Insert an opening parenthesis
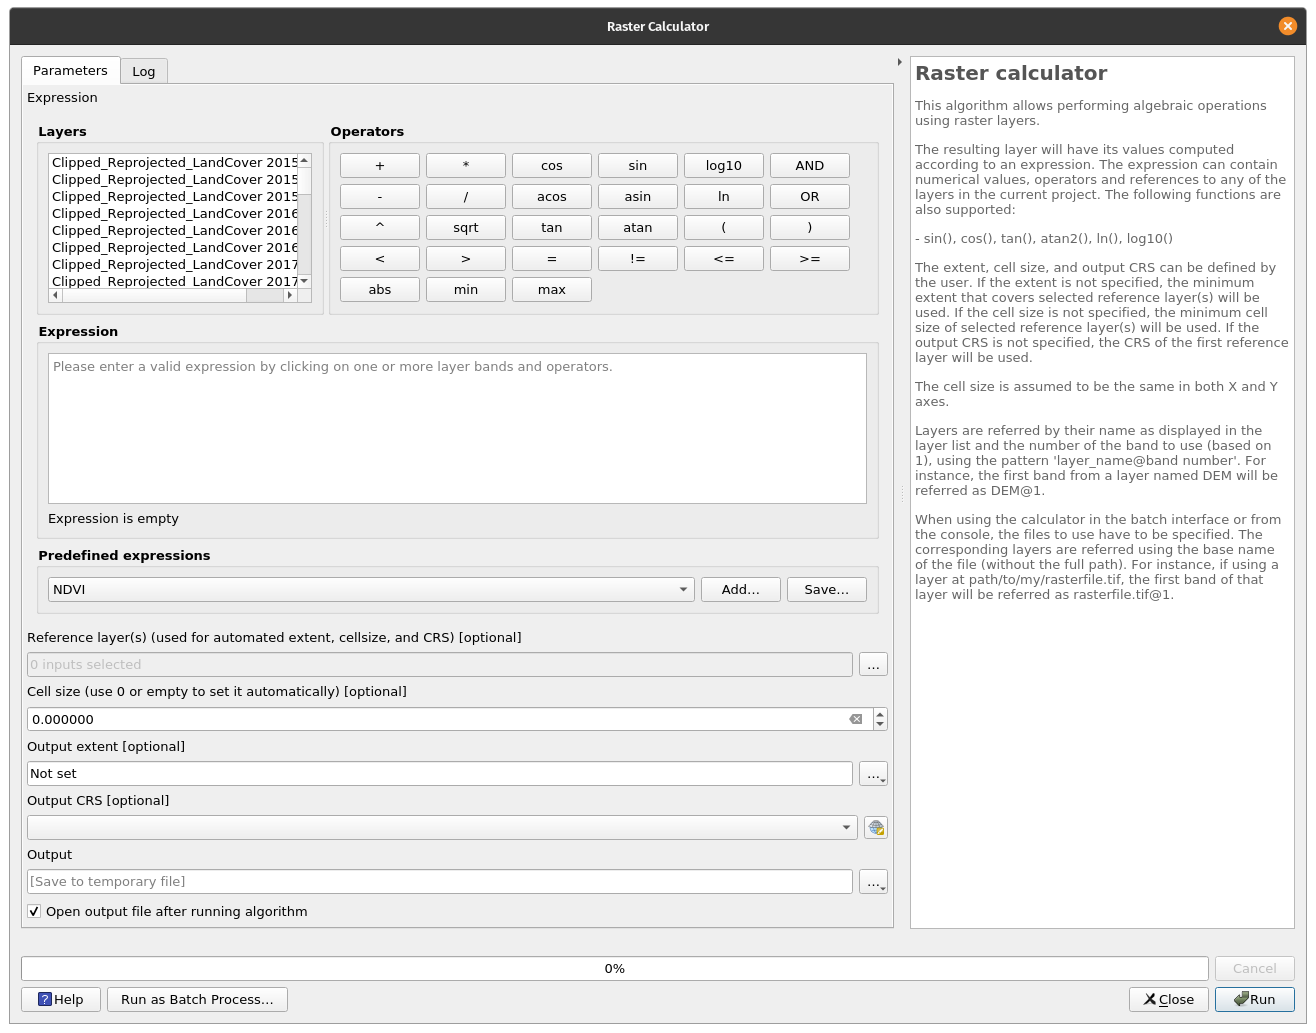 [x=724, y=228]
